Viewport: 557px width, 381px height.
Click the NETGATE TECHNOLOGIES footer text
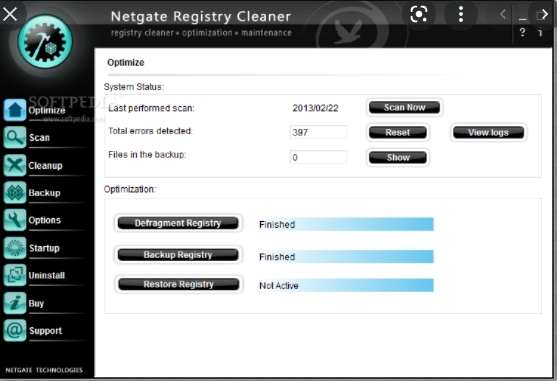[x=44, y=370]
